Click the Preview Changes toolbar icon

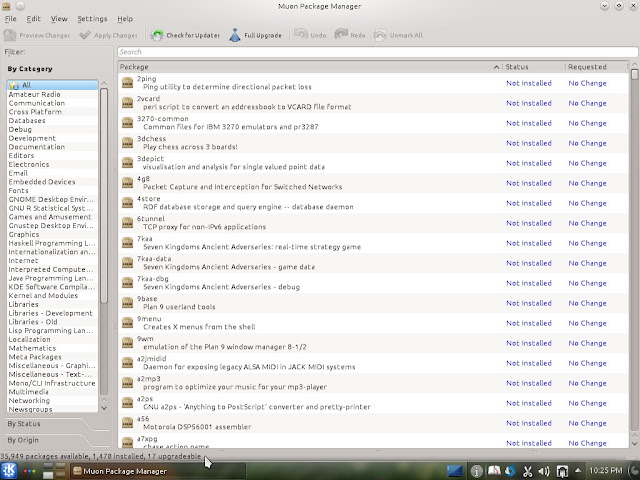[10, 35]
